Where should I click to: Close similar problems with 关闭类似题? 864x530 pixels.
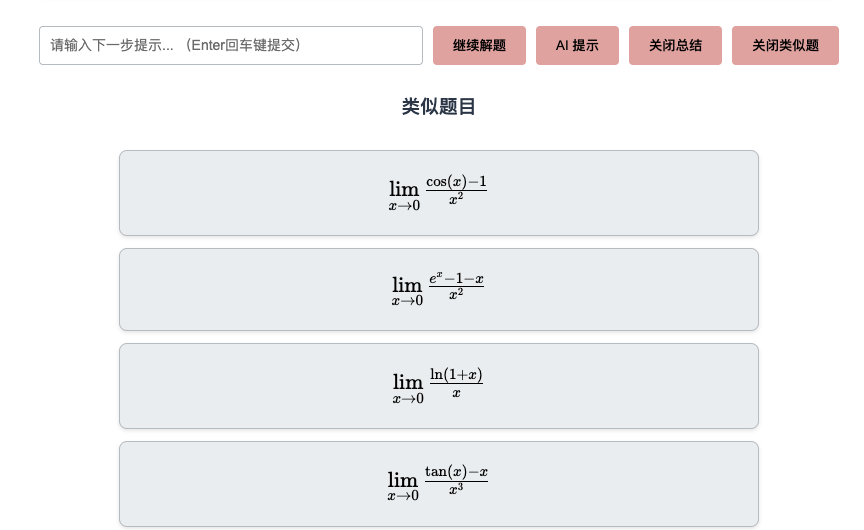pos(785,45)
